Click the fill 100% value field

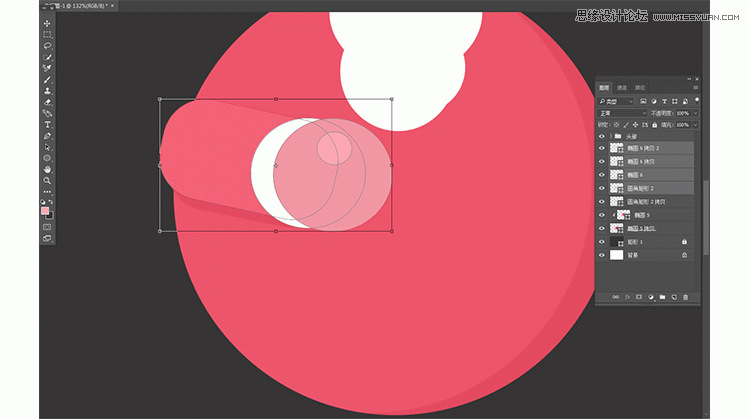click(683, 125)
